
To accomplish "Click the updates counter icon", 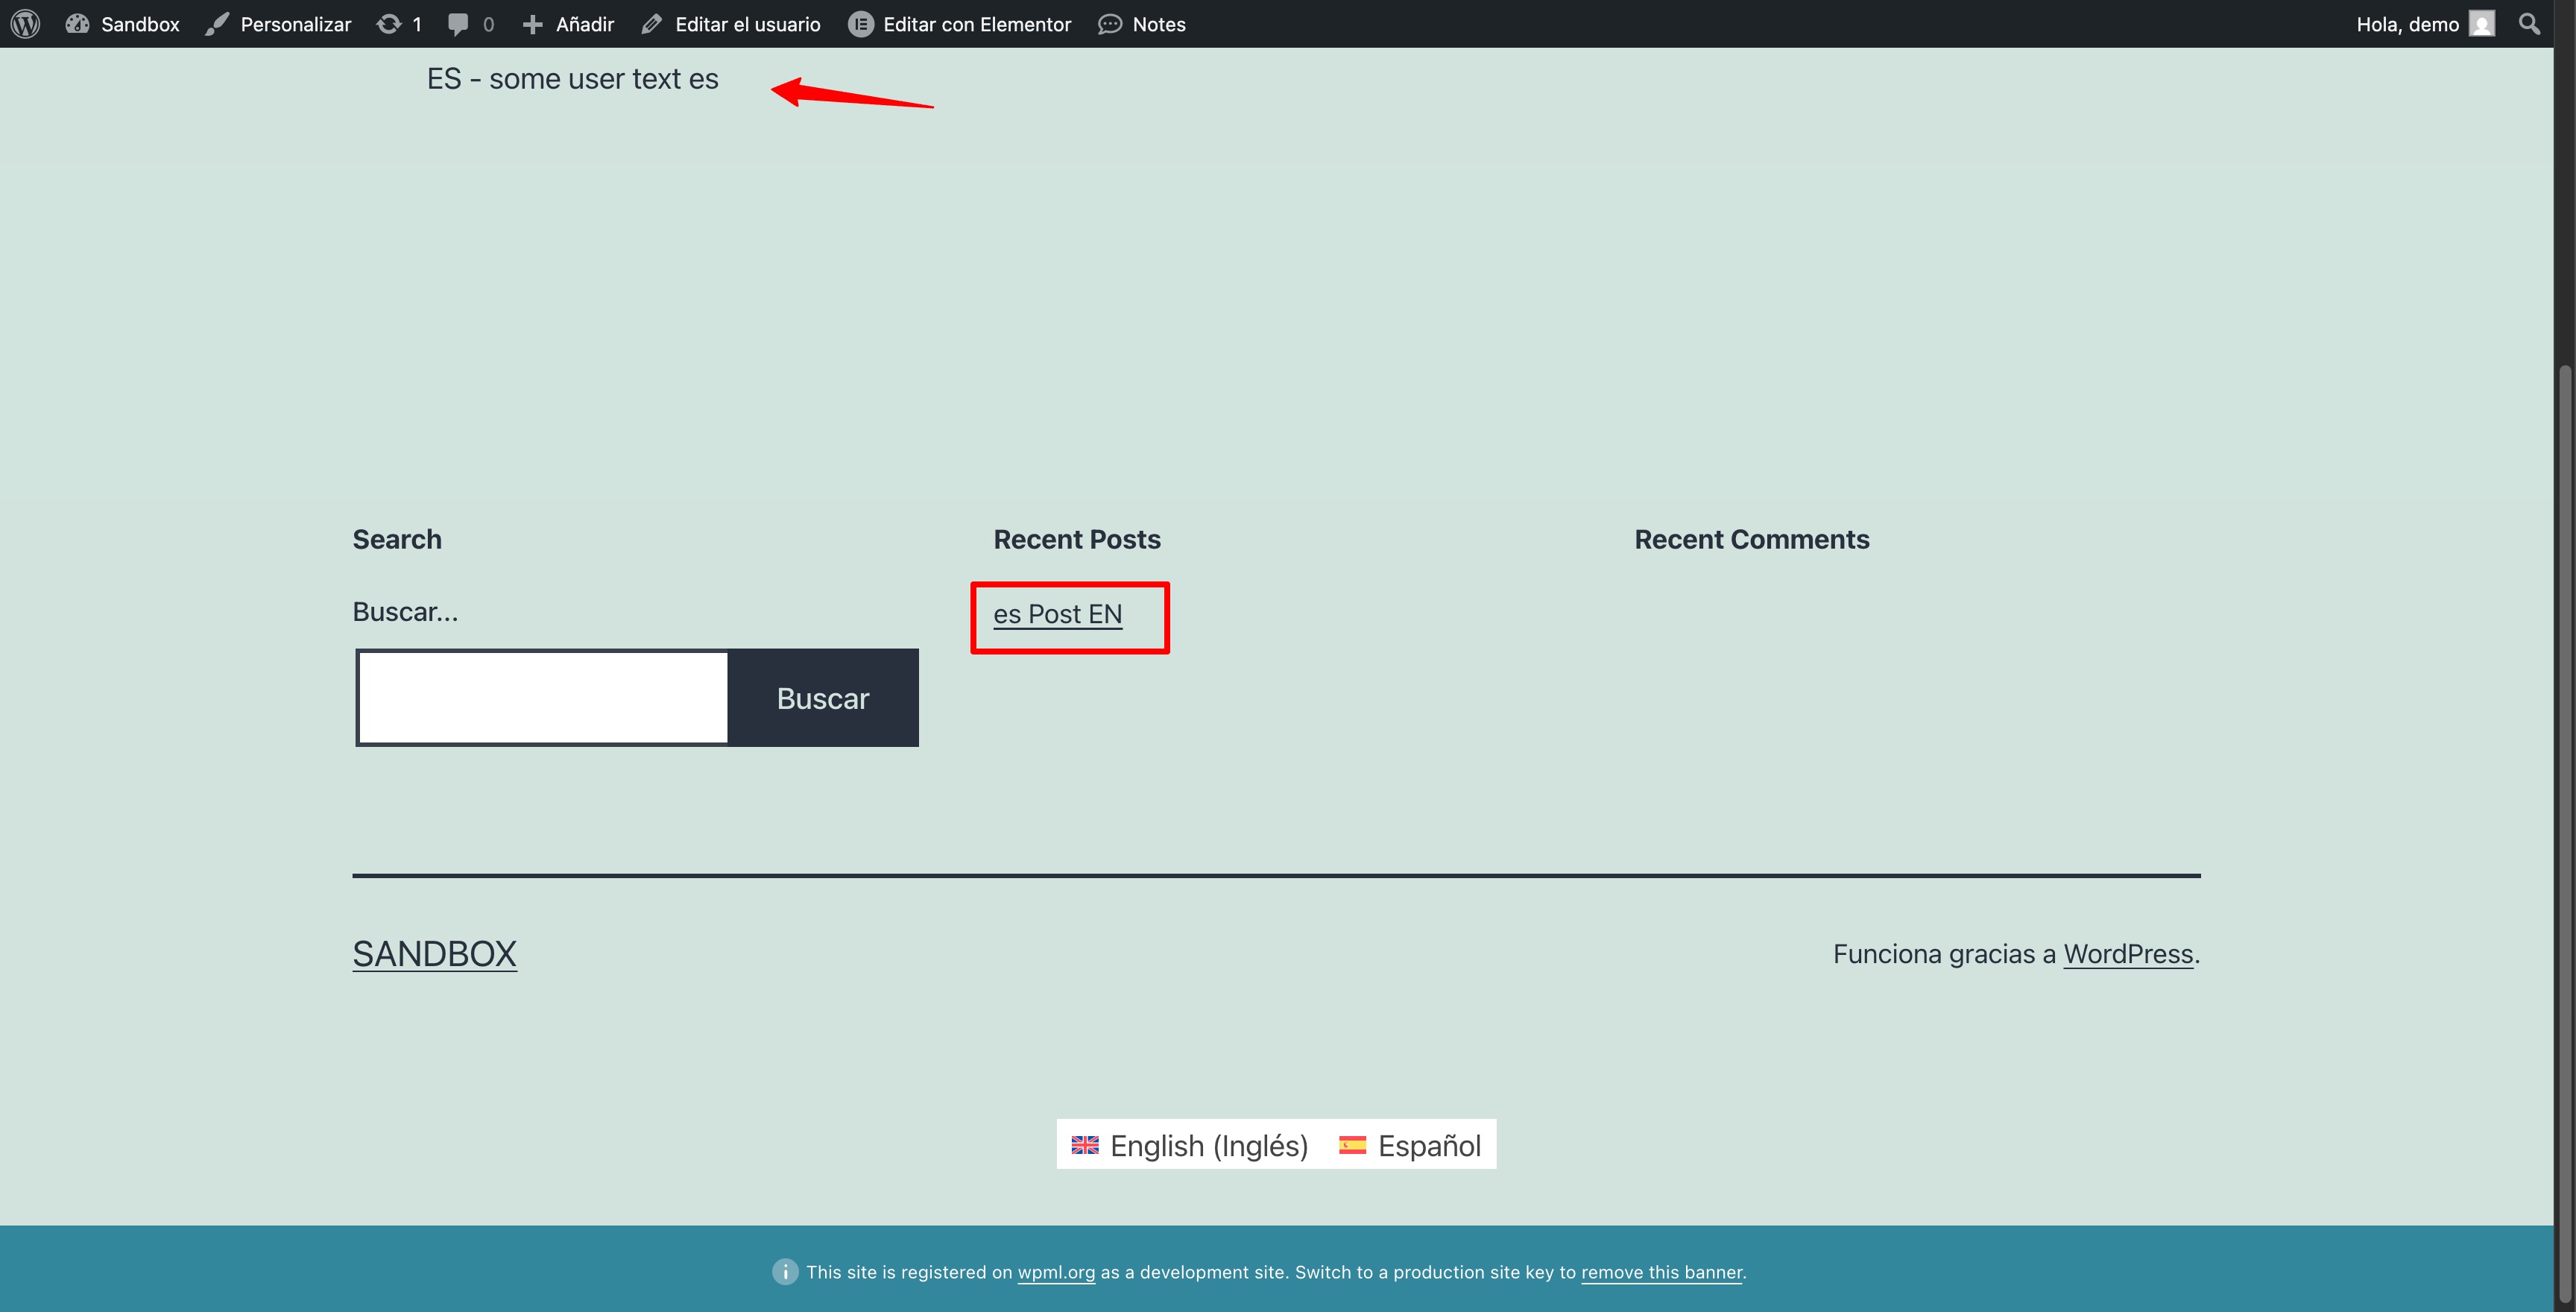I will [x=398, y=24].
